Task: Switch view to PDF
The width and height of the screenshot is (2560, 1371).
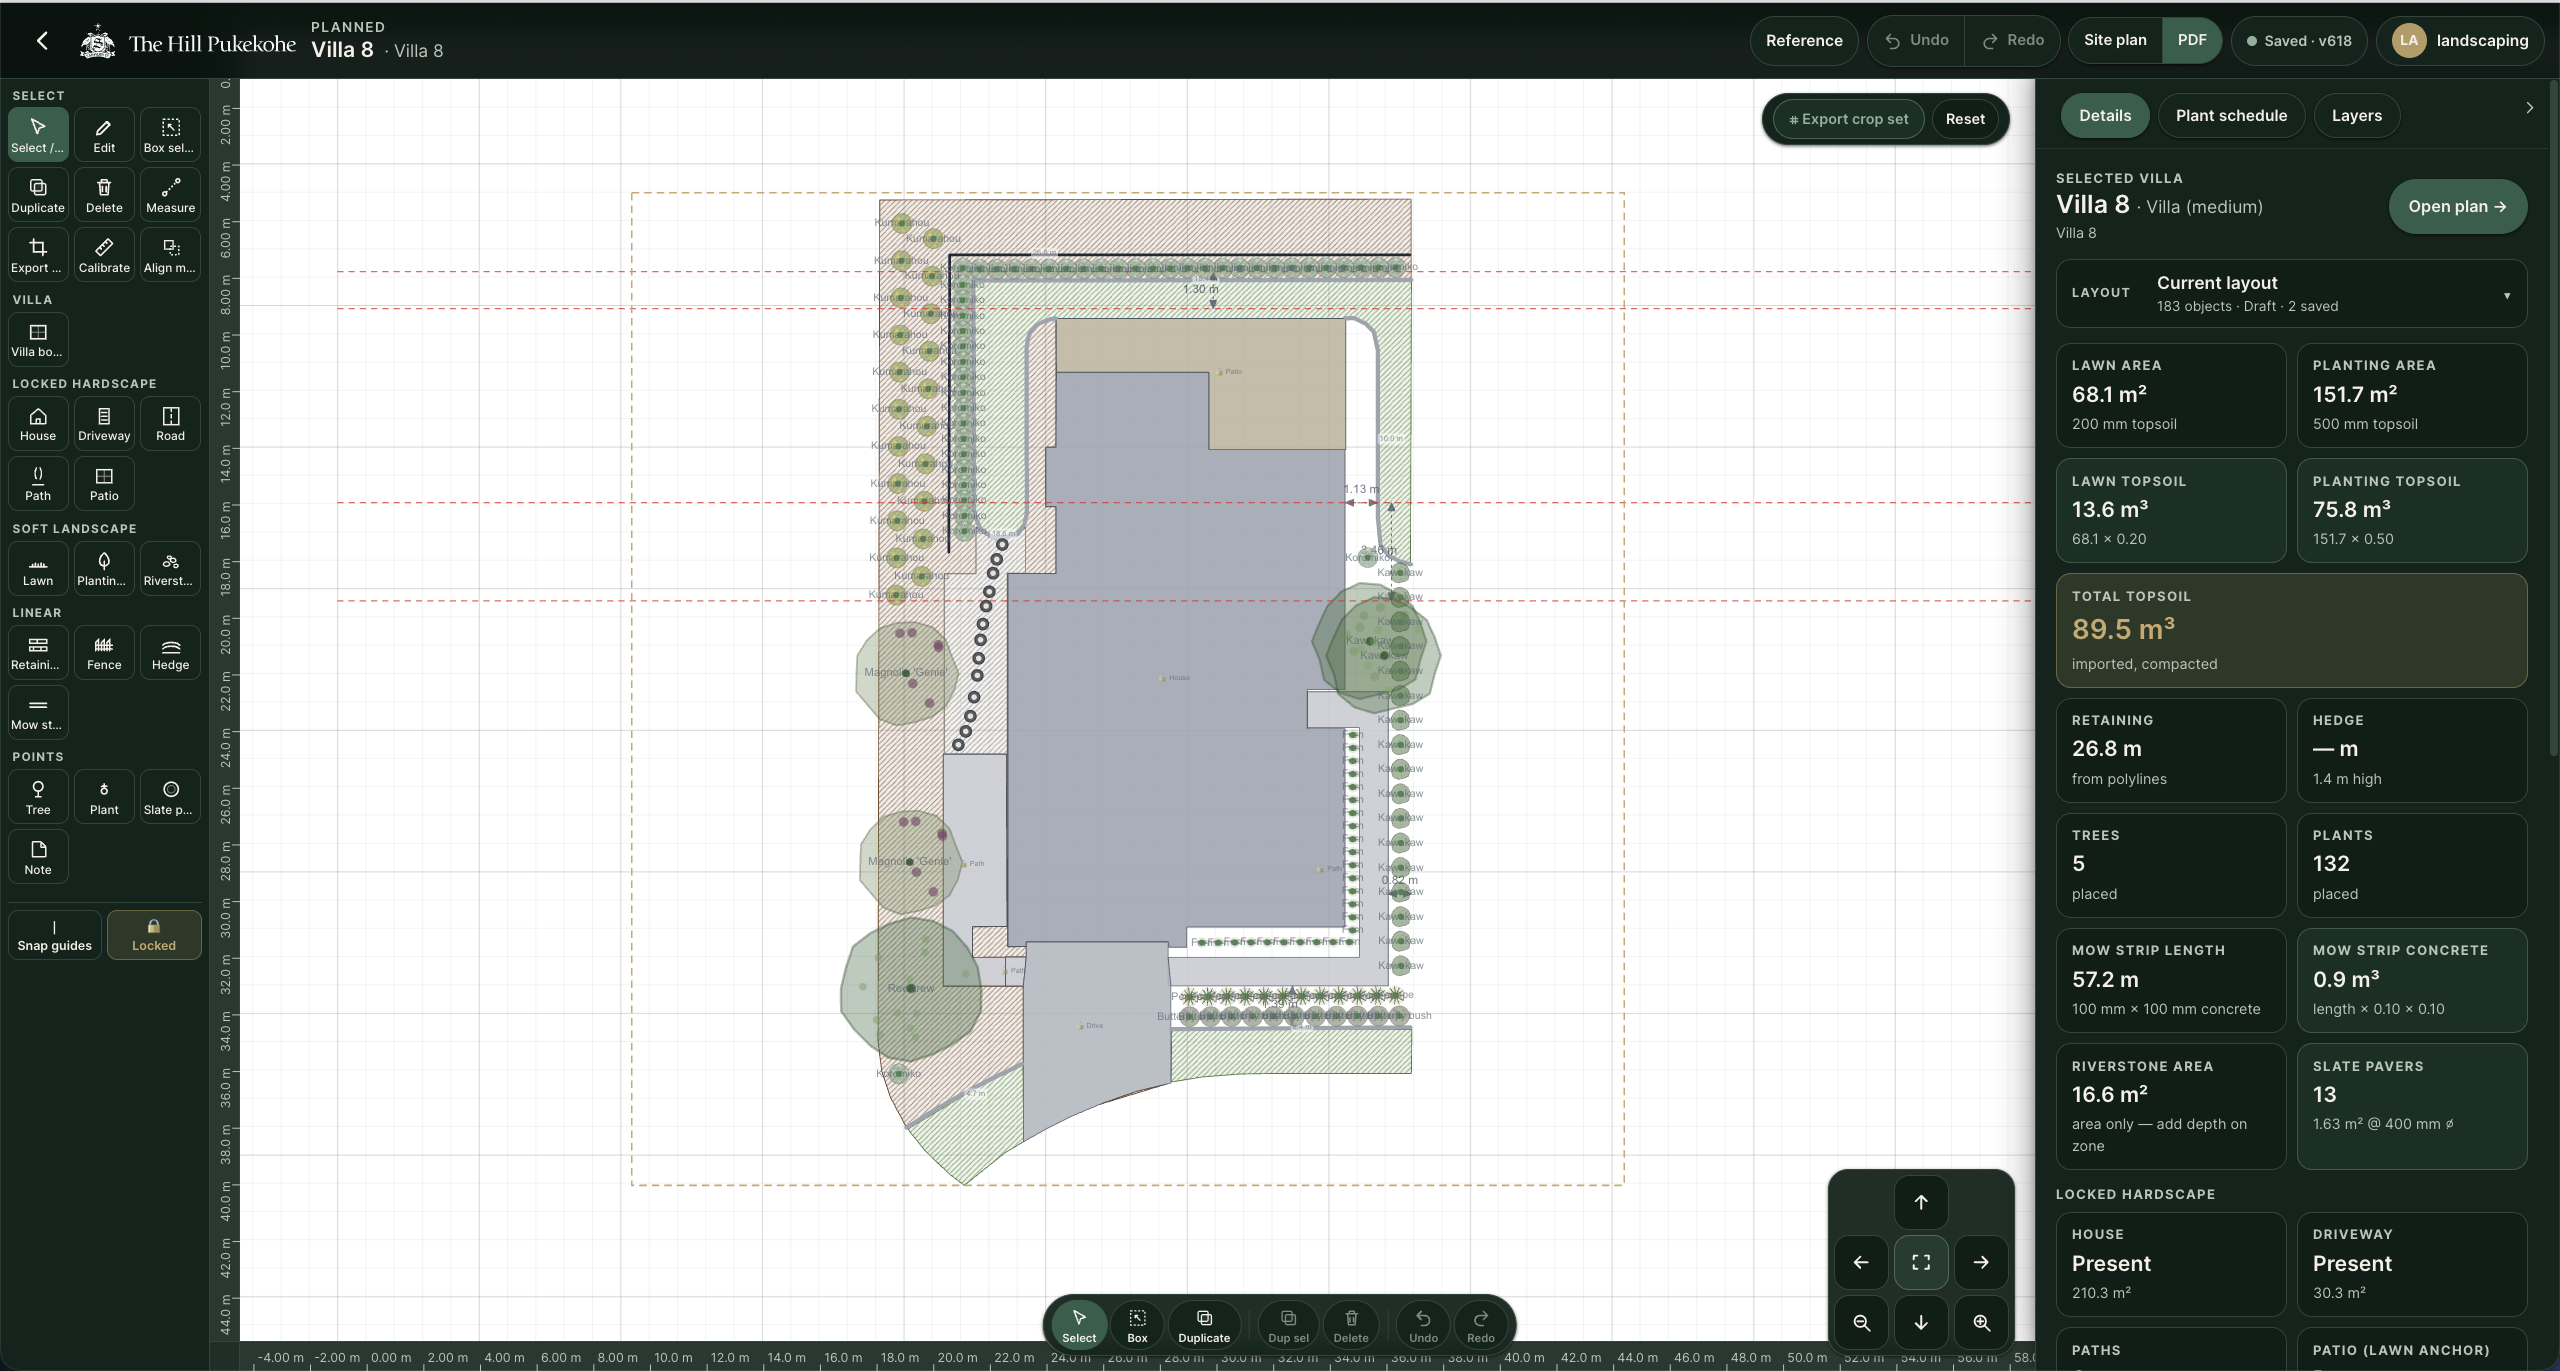Action: coord(2191,40)
